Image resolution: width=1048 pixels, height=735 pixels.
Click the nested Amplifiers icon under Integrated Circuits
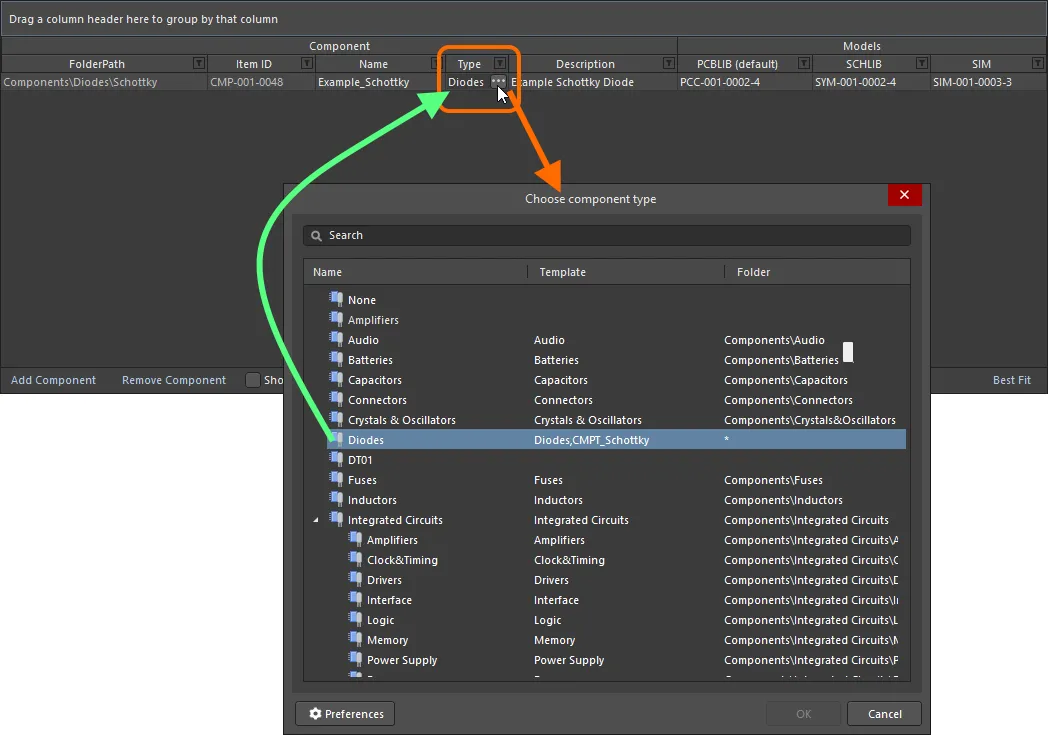pos(356,539)
